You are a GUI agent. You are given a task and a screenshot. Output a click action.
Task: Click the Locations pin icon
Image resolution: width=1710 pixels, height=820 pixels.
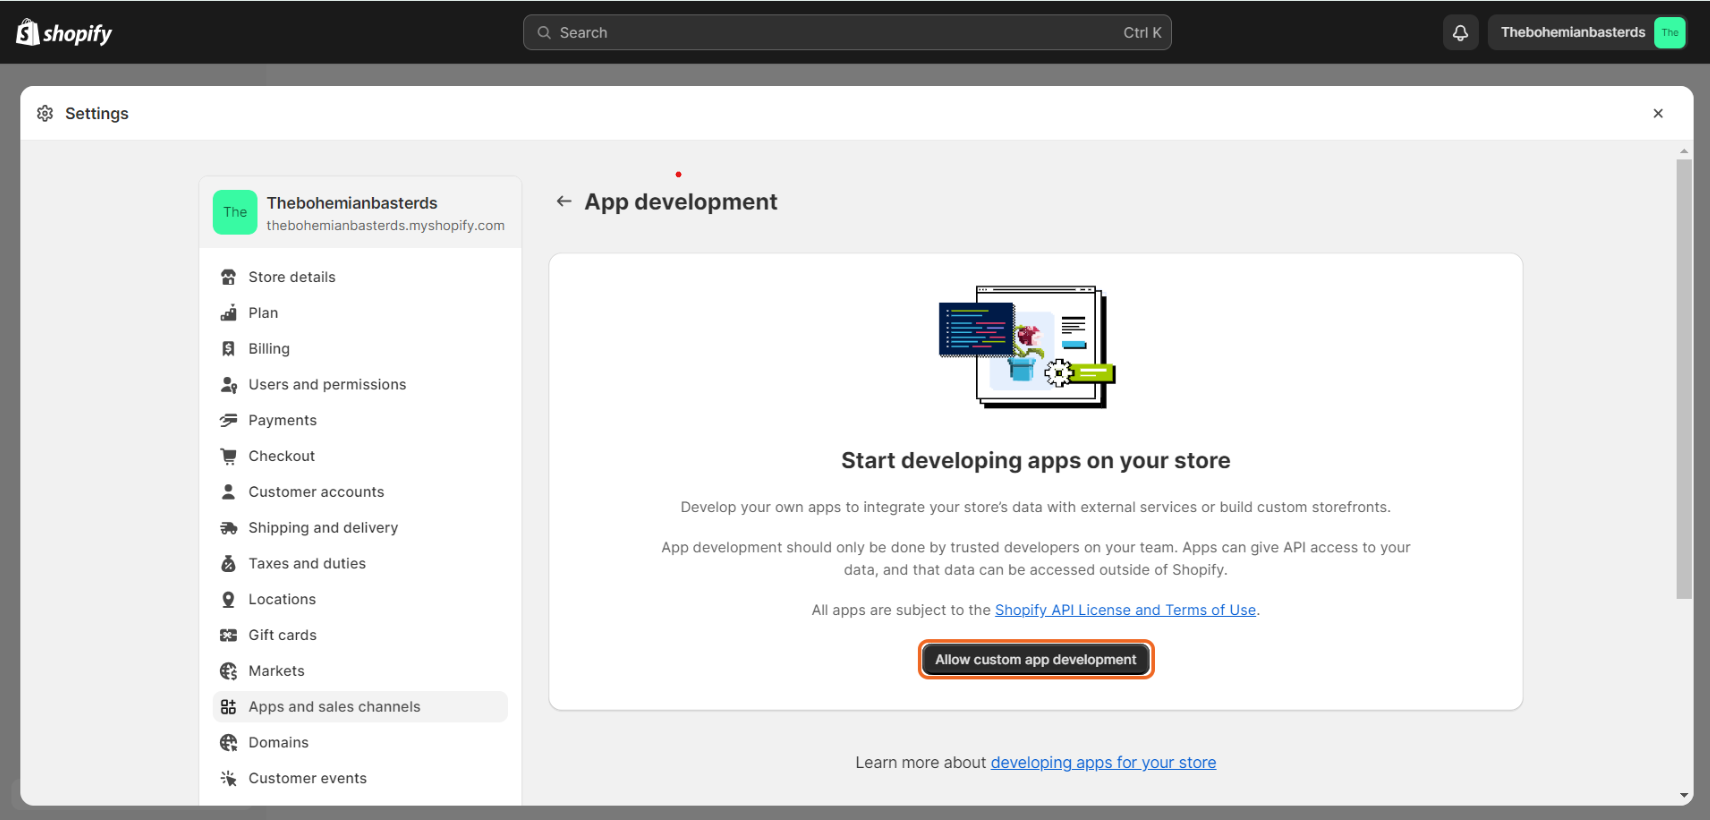click(228, 600)
